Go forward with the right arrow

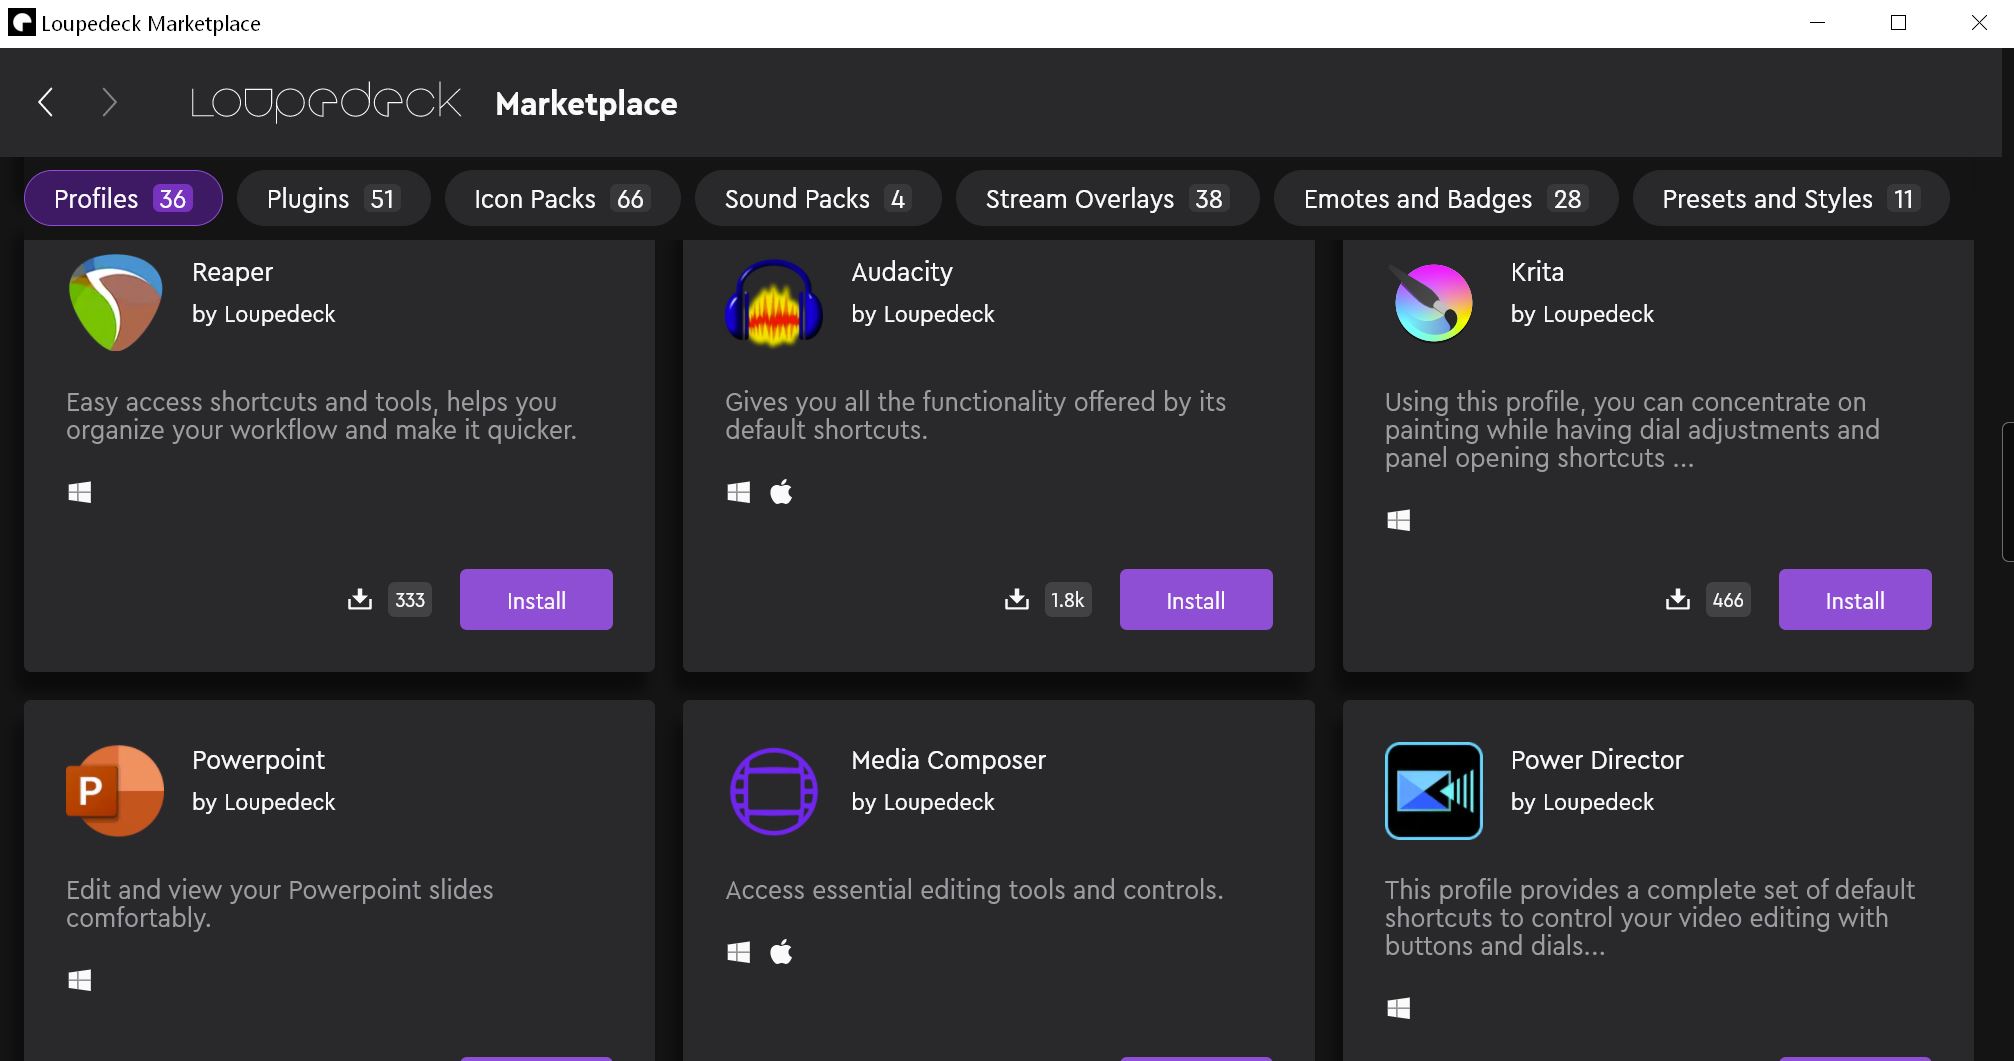coord(109,102)
